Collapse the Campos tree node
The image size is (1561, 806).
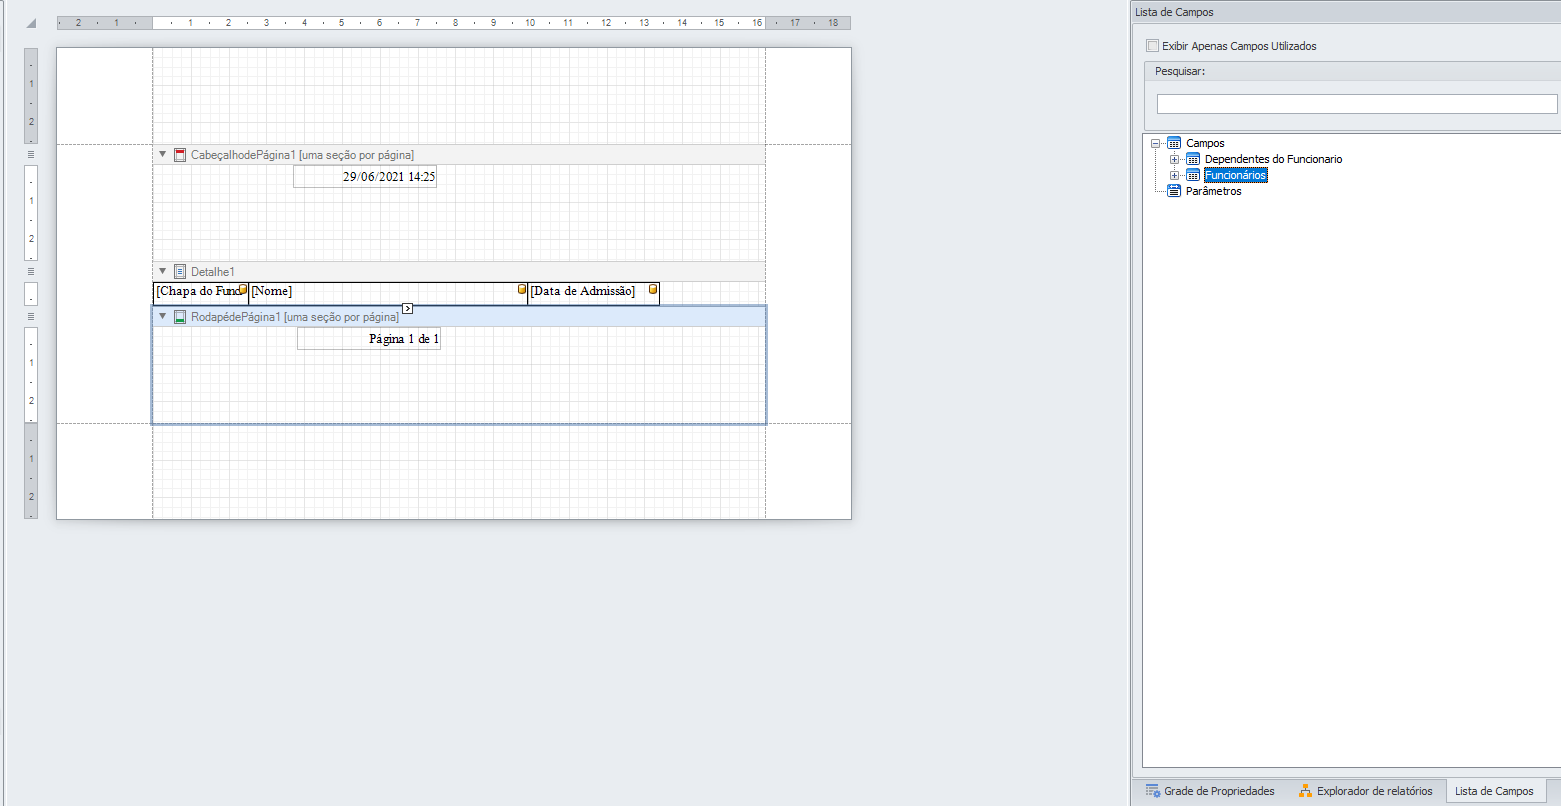1156,143
